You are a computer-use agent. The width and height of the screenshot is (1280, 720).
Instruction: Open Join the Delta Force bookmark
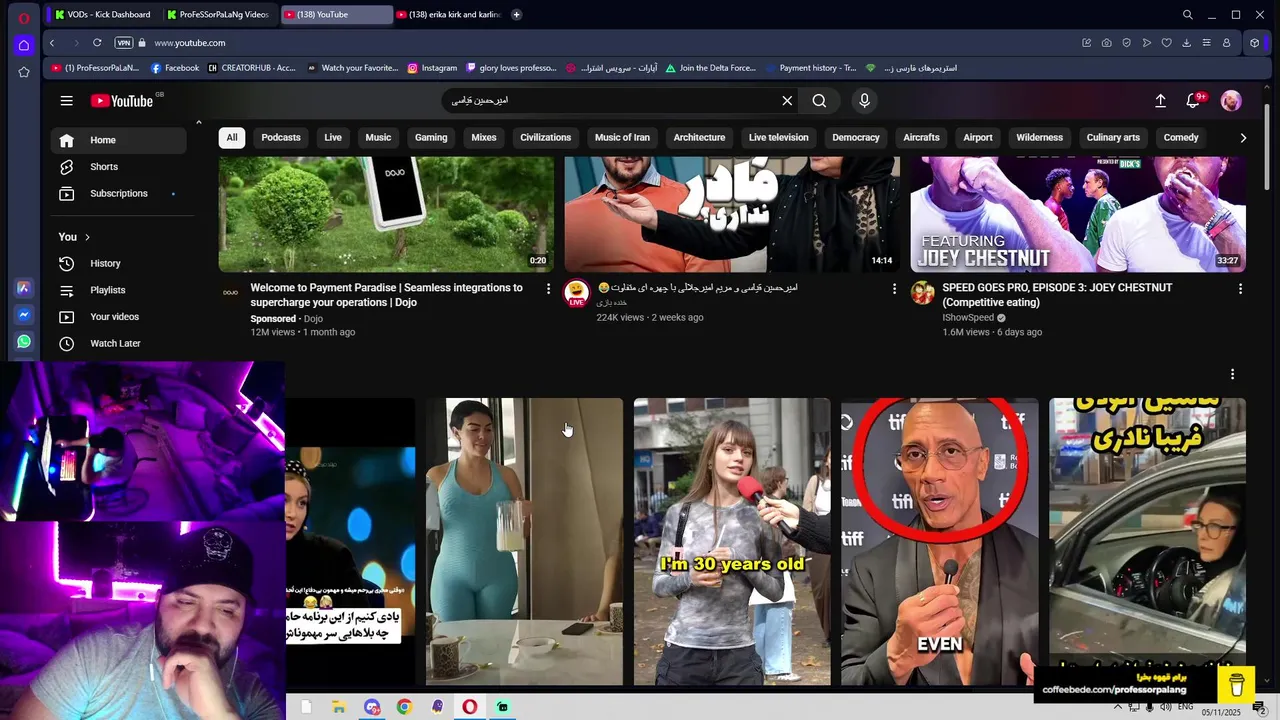tap(711, 68)
